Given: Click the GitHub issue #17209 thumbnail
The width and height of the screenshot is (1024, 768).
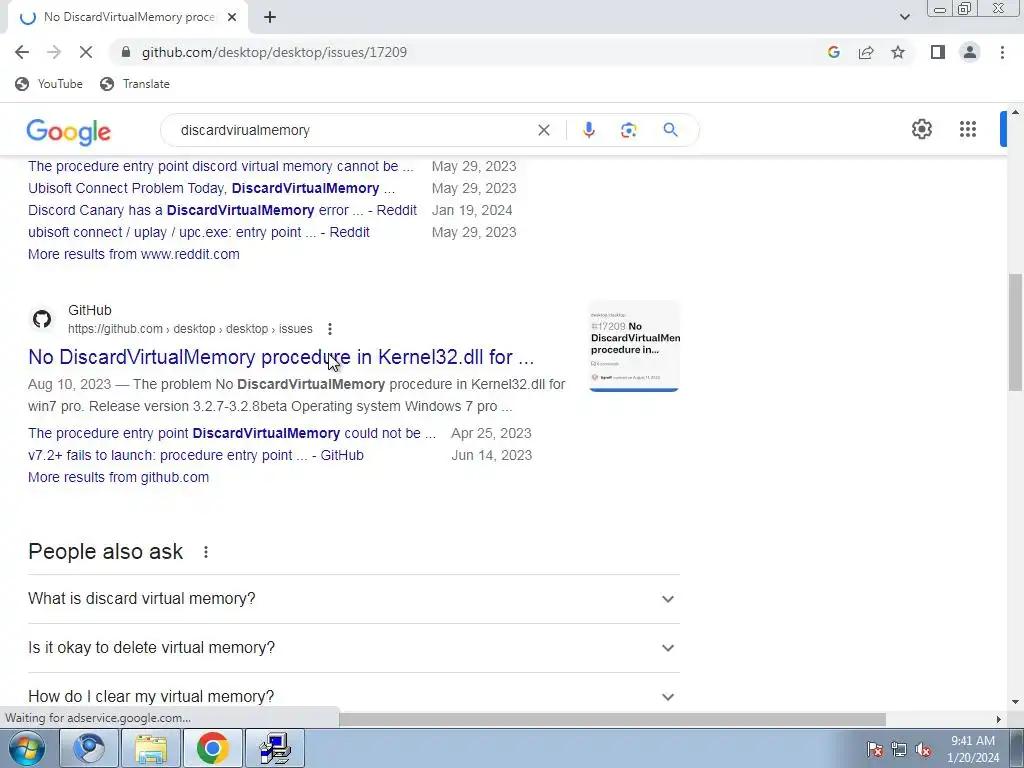Looking at the screenshot, I should (x=634, y=346).
